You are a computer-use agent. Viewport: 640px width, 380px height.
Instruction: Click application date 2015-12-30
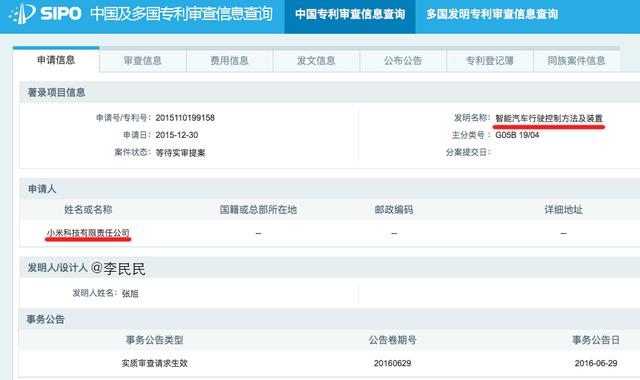pyautogui.click(x=177, y=135)
